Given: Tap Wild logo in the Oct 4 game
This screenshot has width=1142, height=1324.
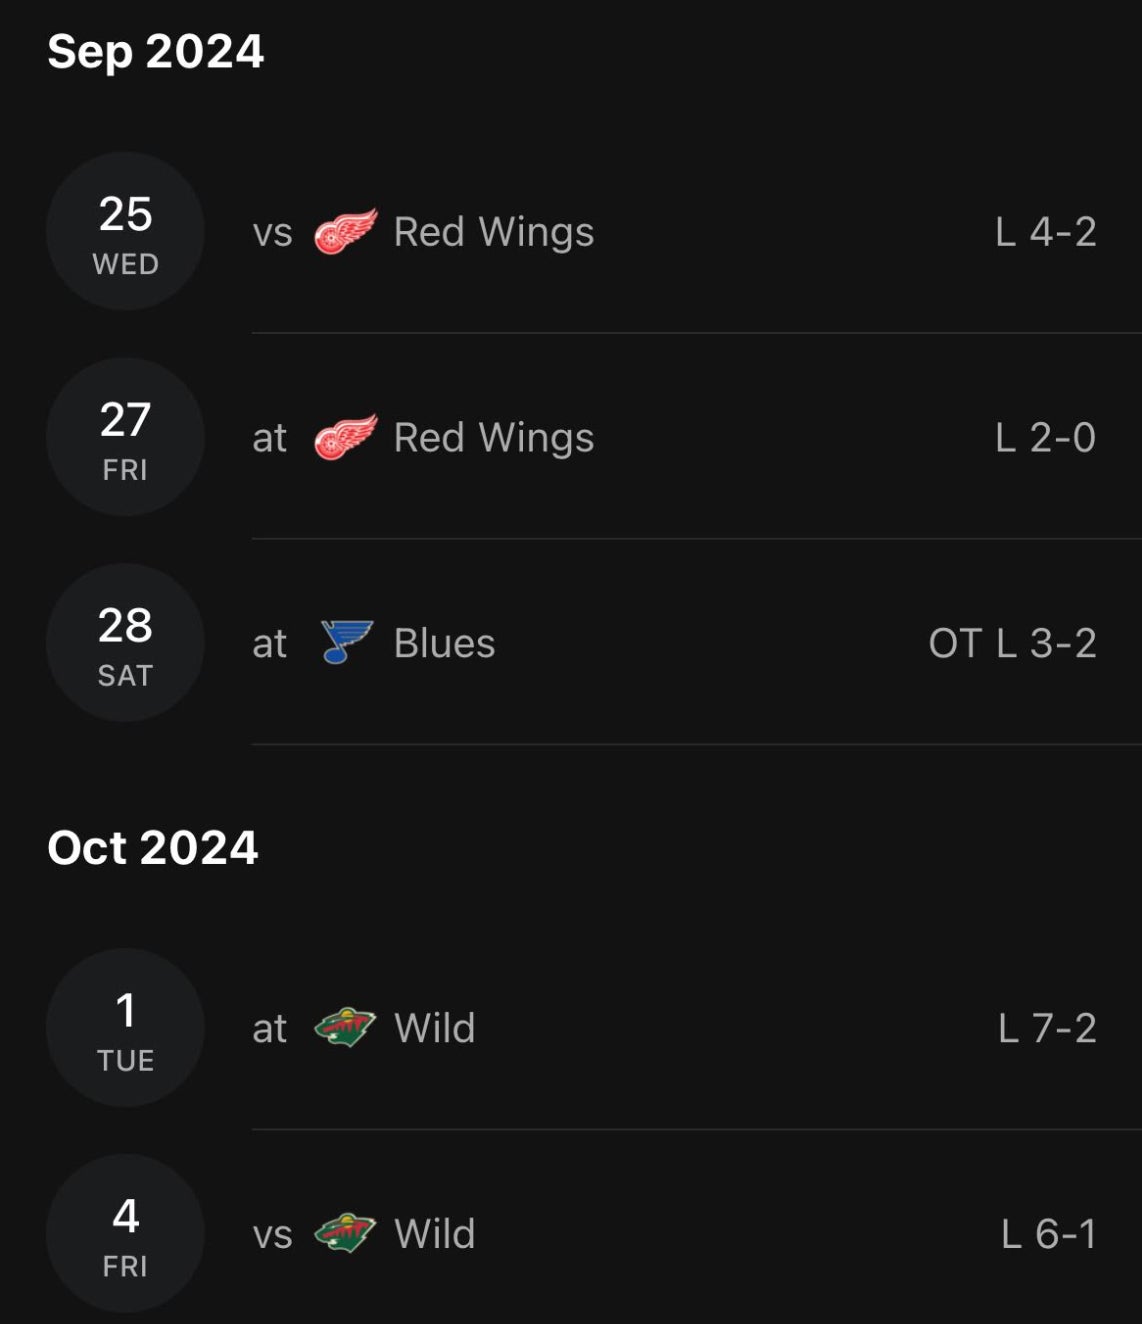Looking at the screenshot, I should tap(345, 1233).
